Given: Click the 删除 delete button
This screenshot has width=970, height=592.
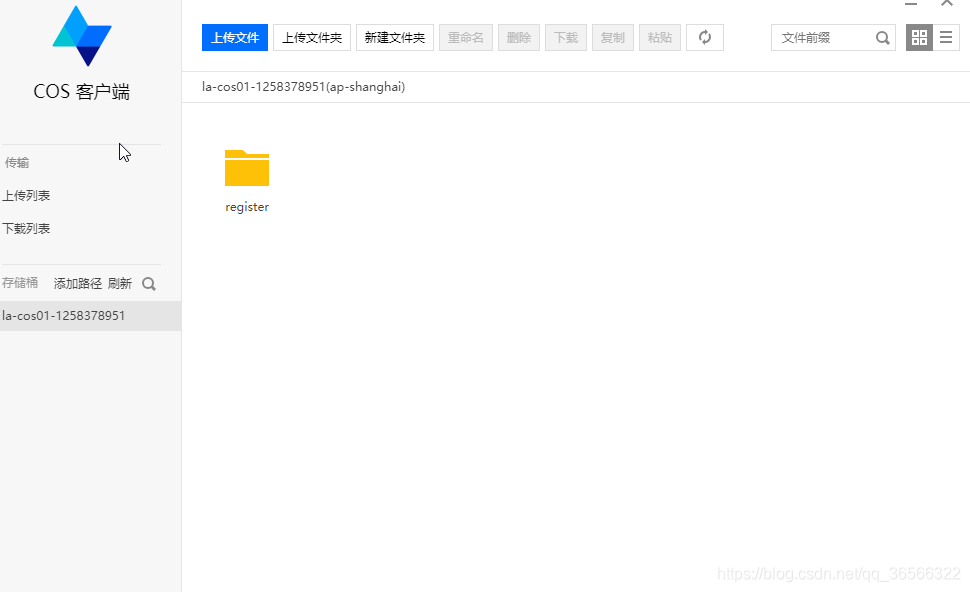Looking at the screenshot, I should coord(518,38).
